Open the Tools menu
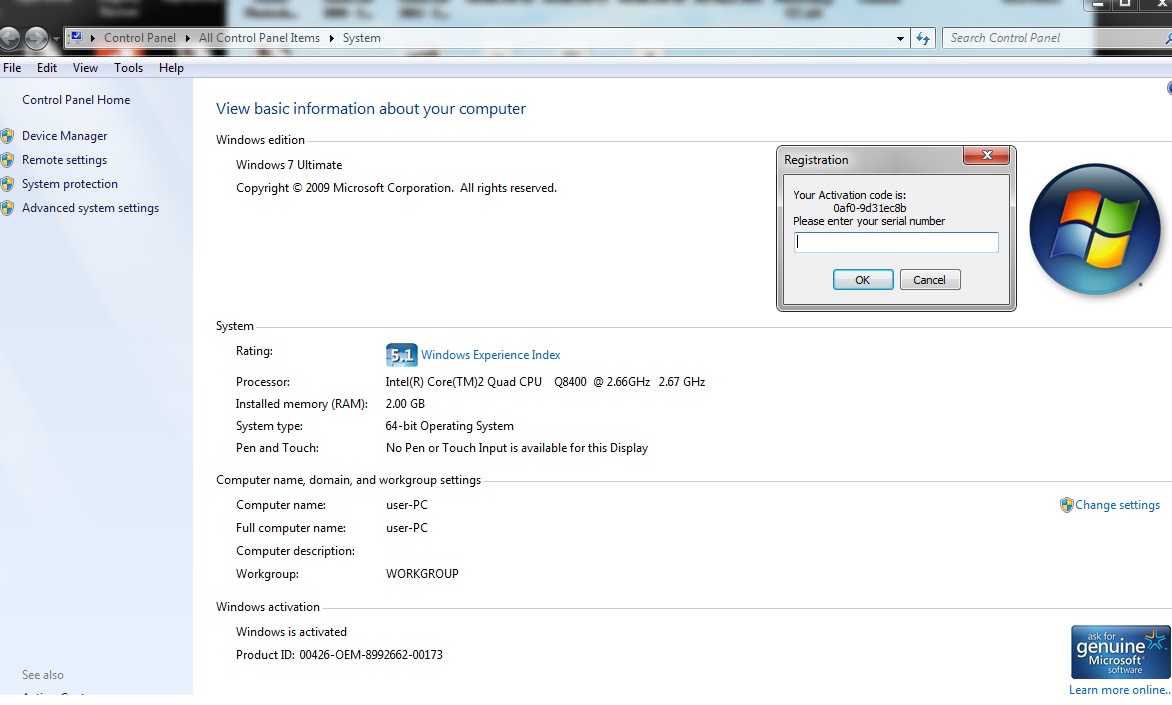 pos(129,68)
